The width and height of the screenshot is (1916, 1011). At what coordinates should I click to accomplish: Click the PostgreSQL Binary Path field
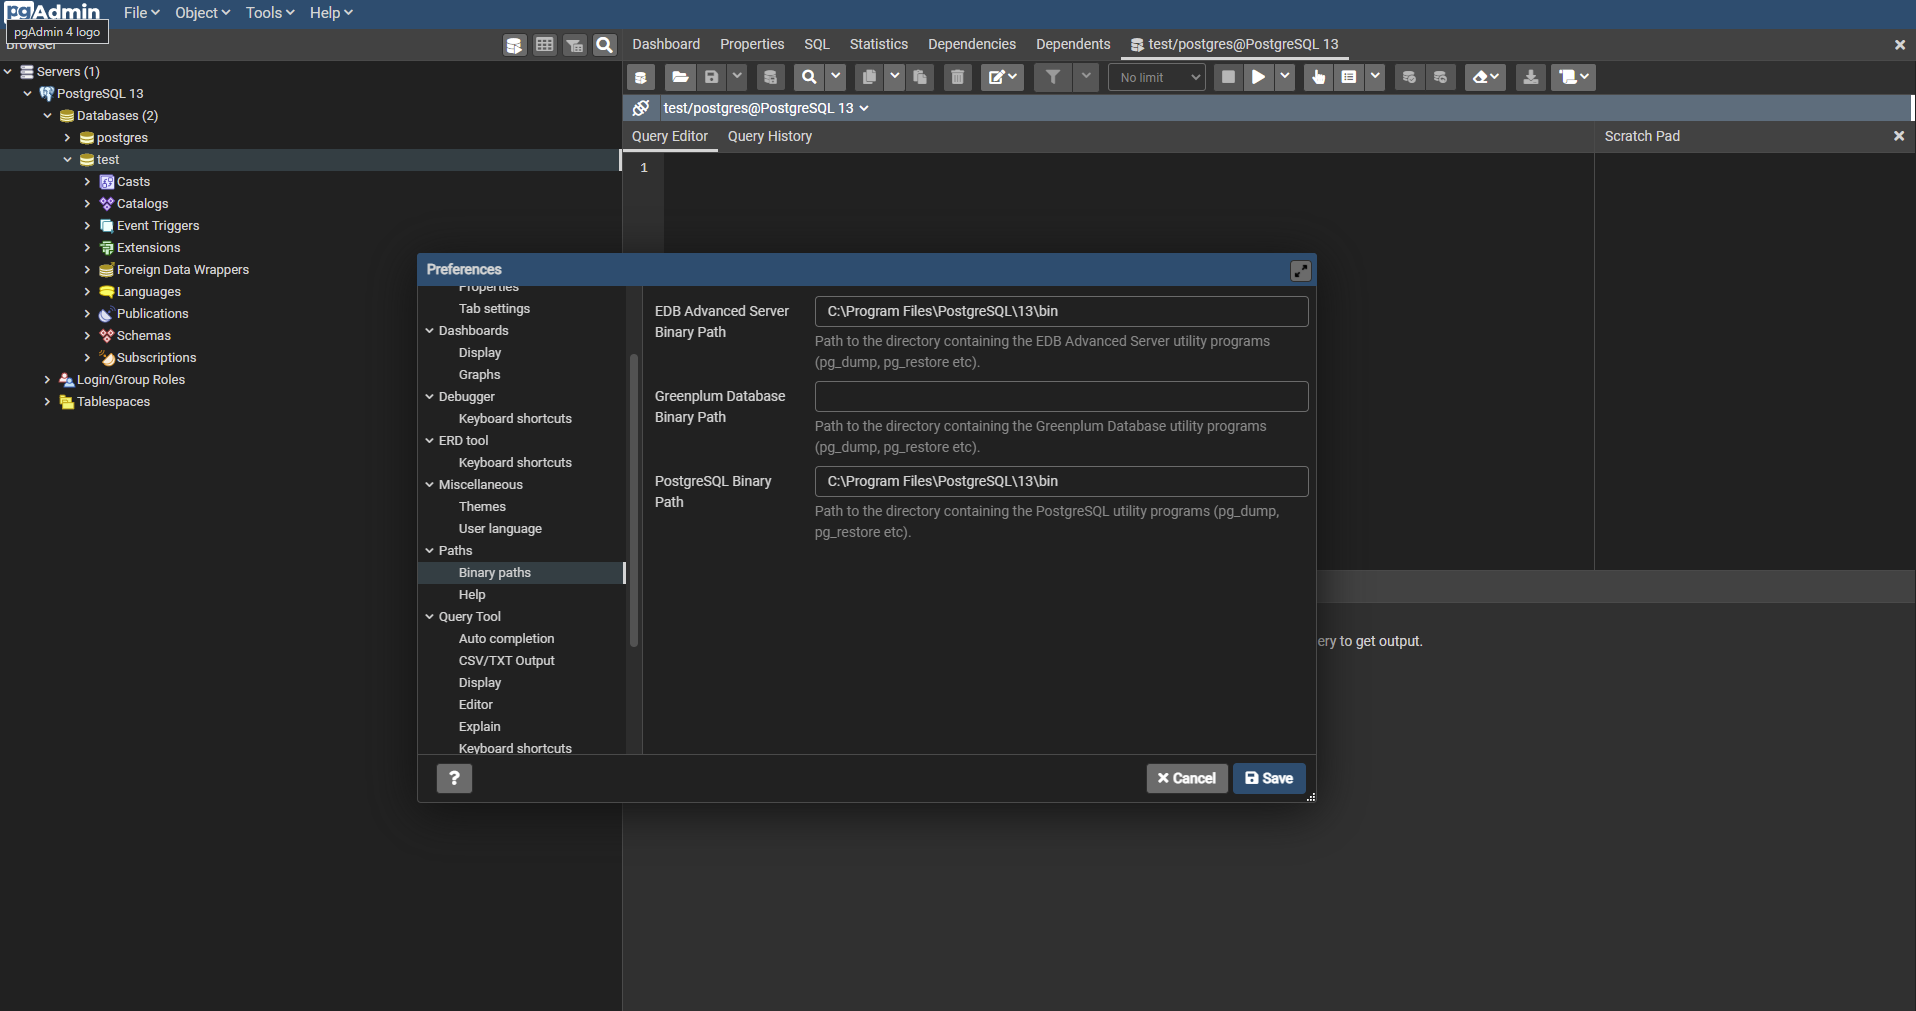point(1061,481)
